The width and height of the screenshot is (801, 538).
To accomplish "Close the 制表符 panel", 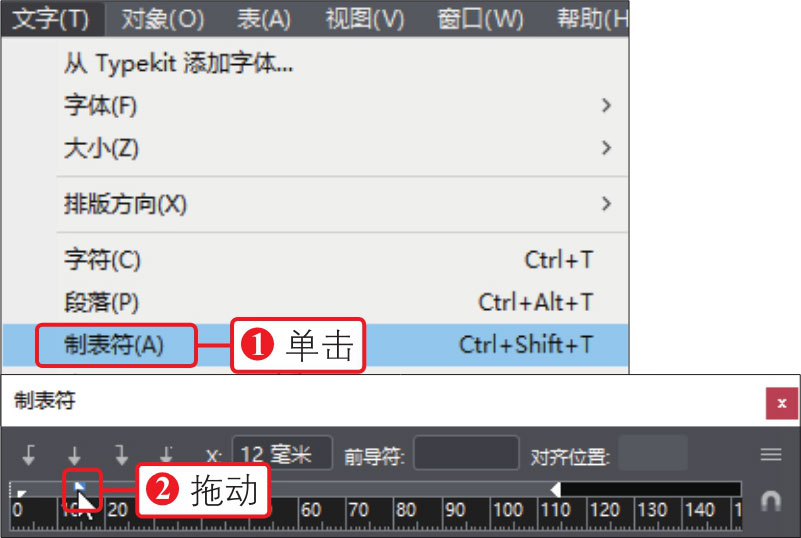I will point(781,403).
